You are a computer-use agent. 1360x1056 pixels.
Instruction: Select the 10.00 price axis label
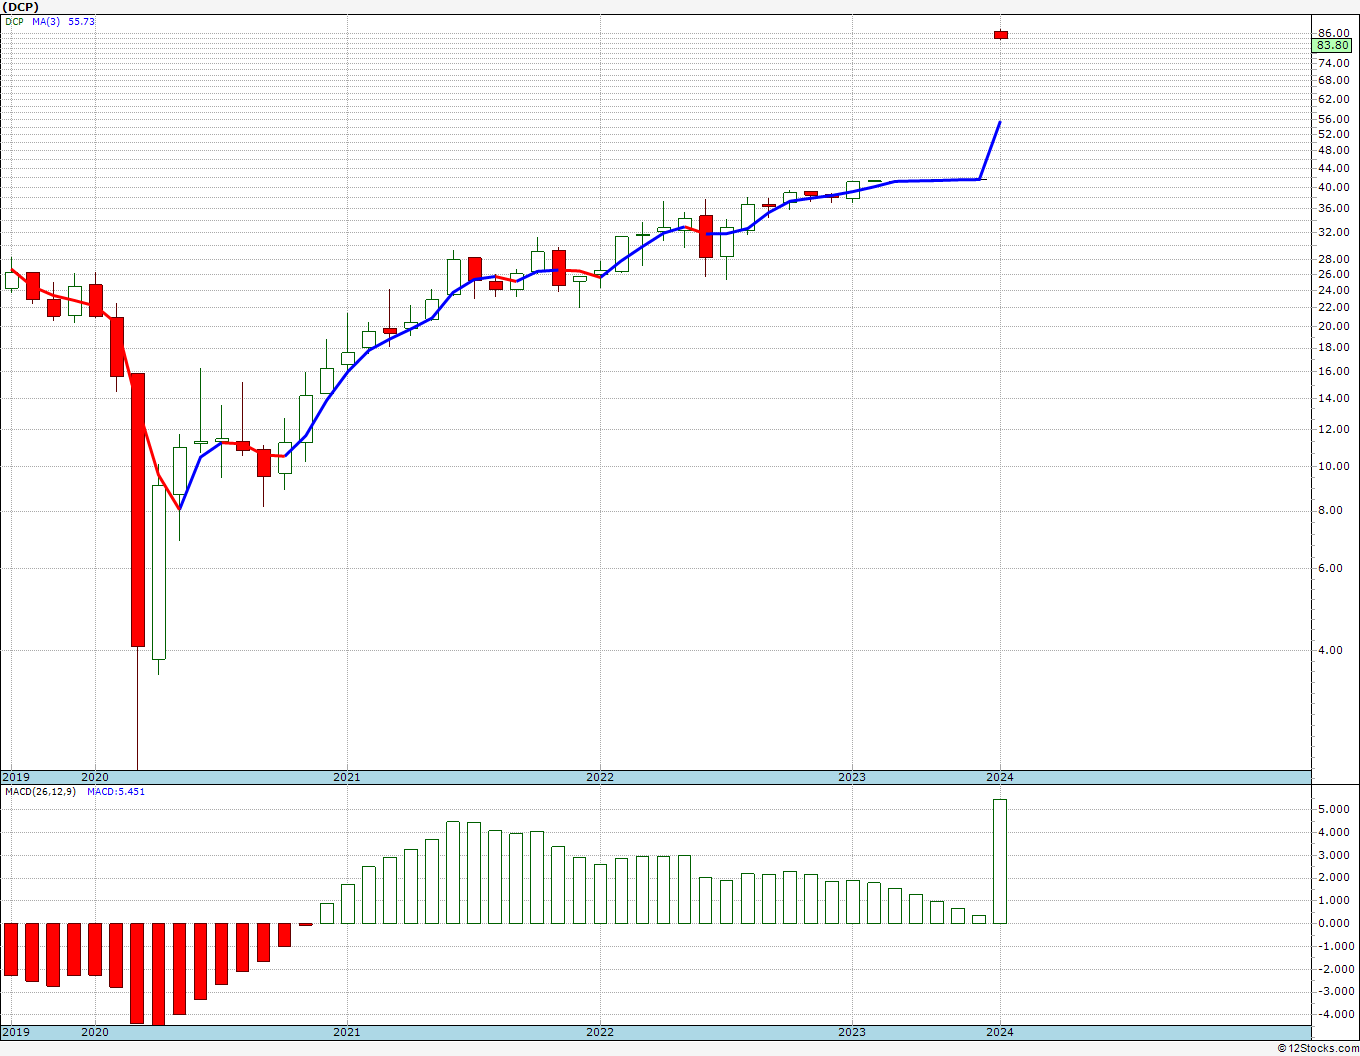1334,466
